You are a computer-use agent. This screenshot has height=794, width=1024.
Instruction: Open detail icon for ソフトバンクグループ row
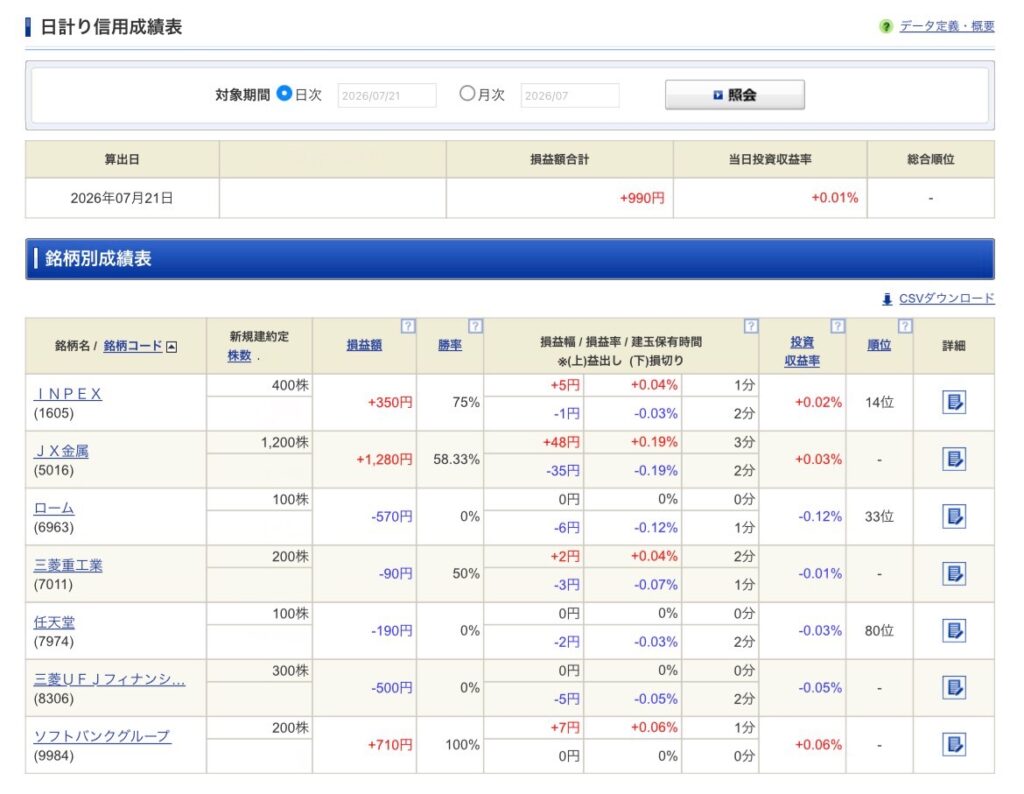[953, 744]
